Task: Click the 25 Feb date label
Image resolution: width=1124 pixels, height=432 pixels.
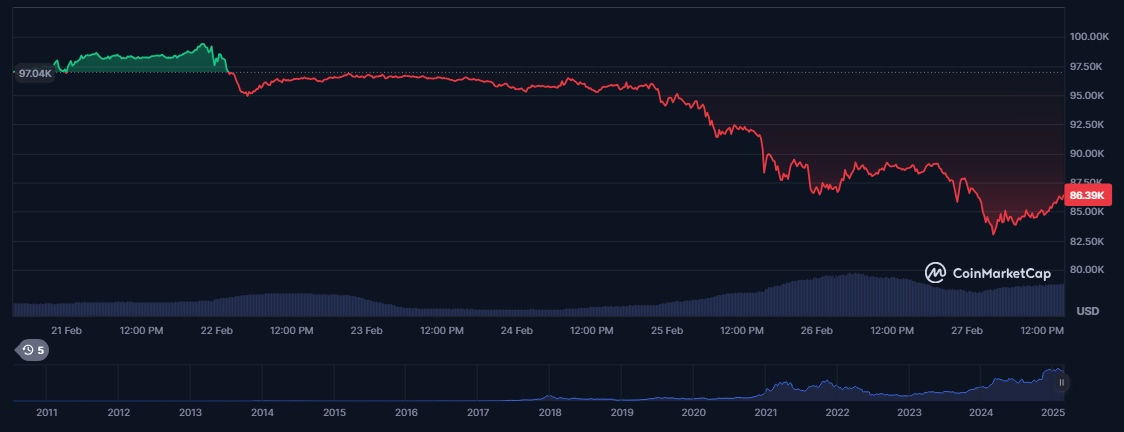Action: click(x=667, y=330)
